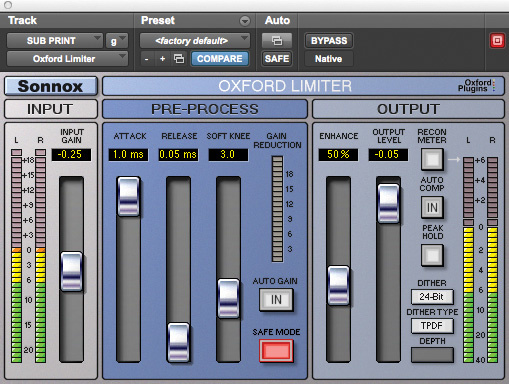The image size is (509, 384).
Task: Click the red target button at top right
Action: [x=497, y=41]
